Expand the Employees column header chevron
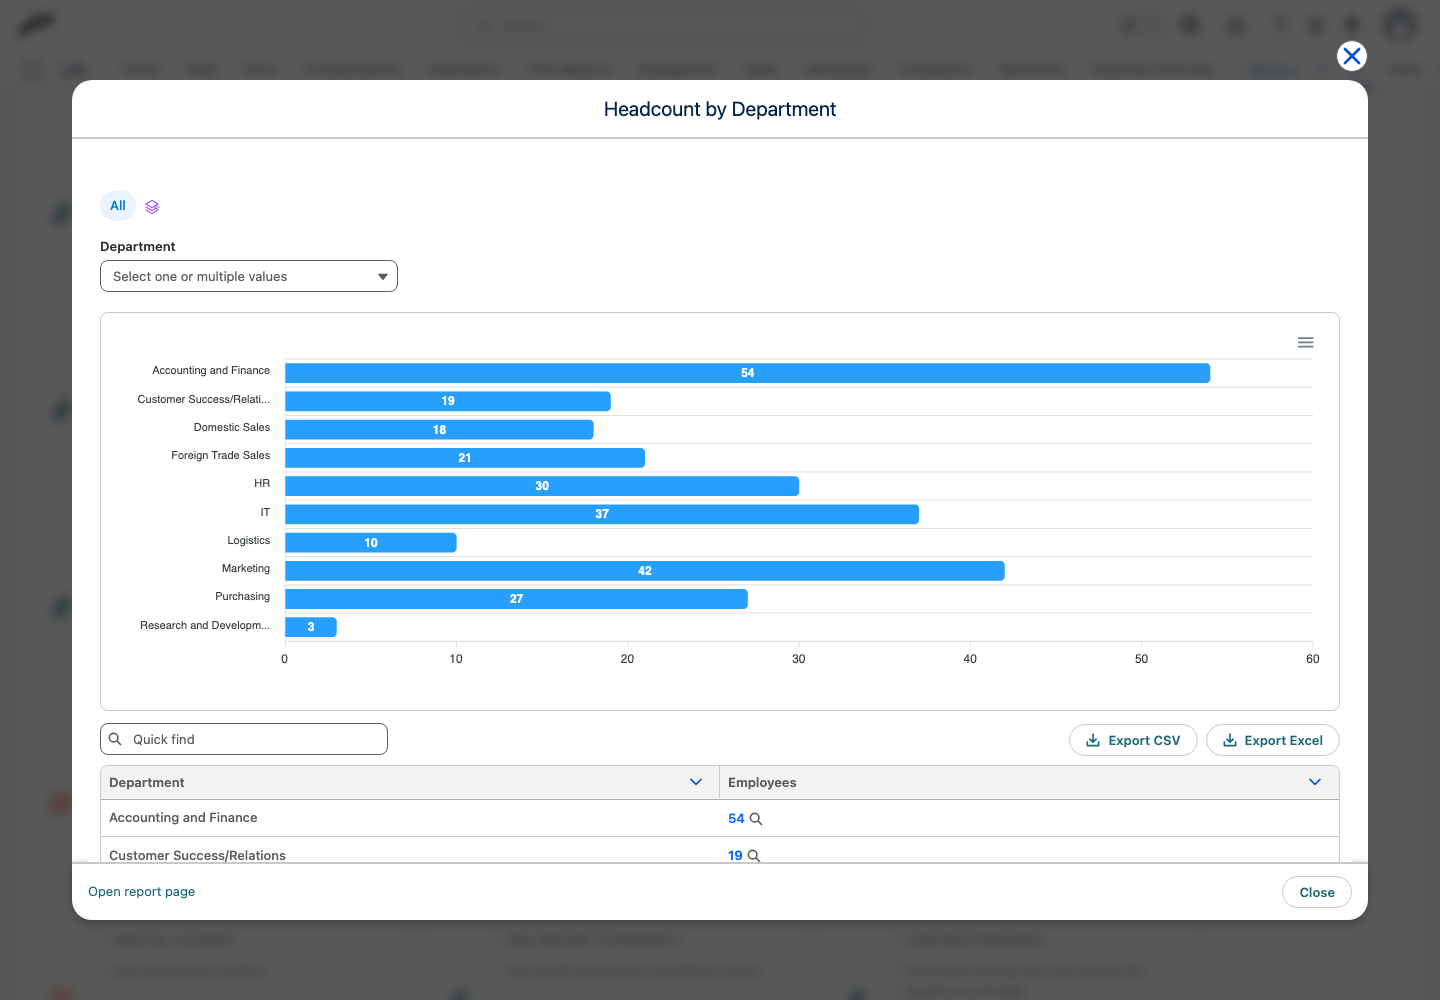This screenshot has height=1000, width=1440. (x=1315, y=782)
